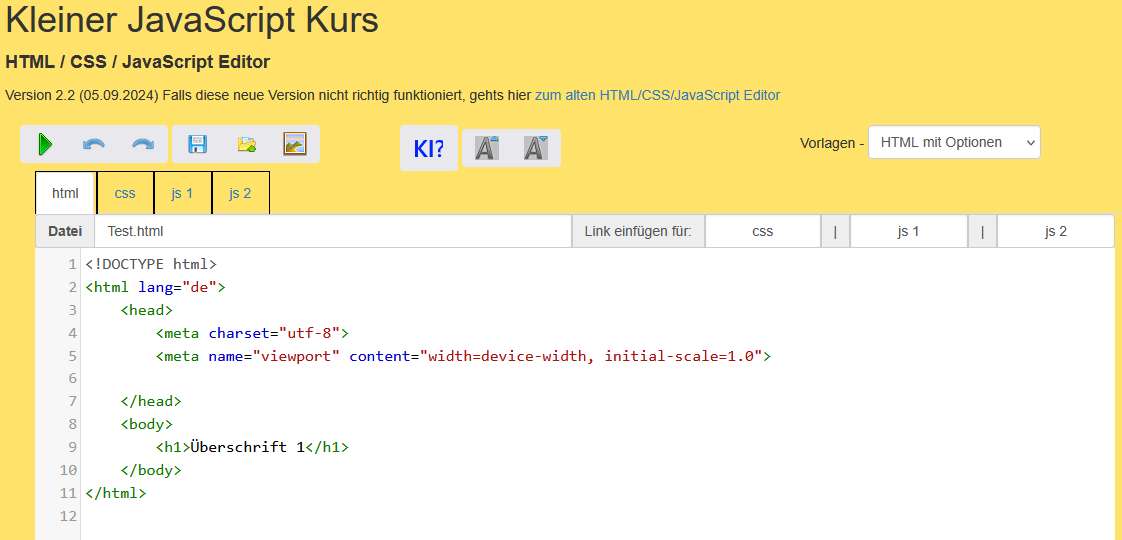The width and height of the screenshot is (1122, 540).
Task: Click the Vorlagen - label
Action: [x=831, y=143]
